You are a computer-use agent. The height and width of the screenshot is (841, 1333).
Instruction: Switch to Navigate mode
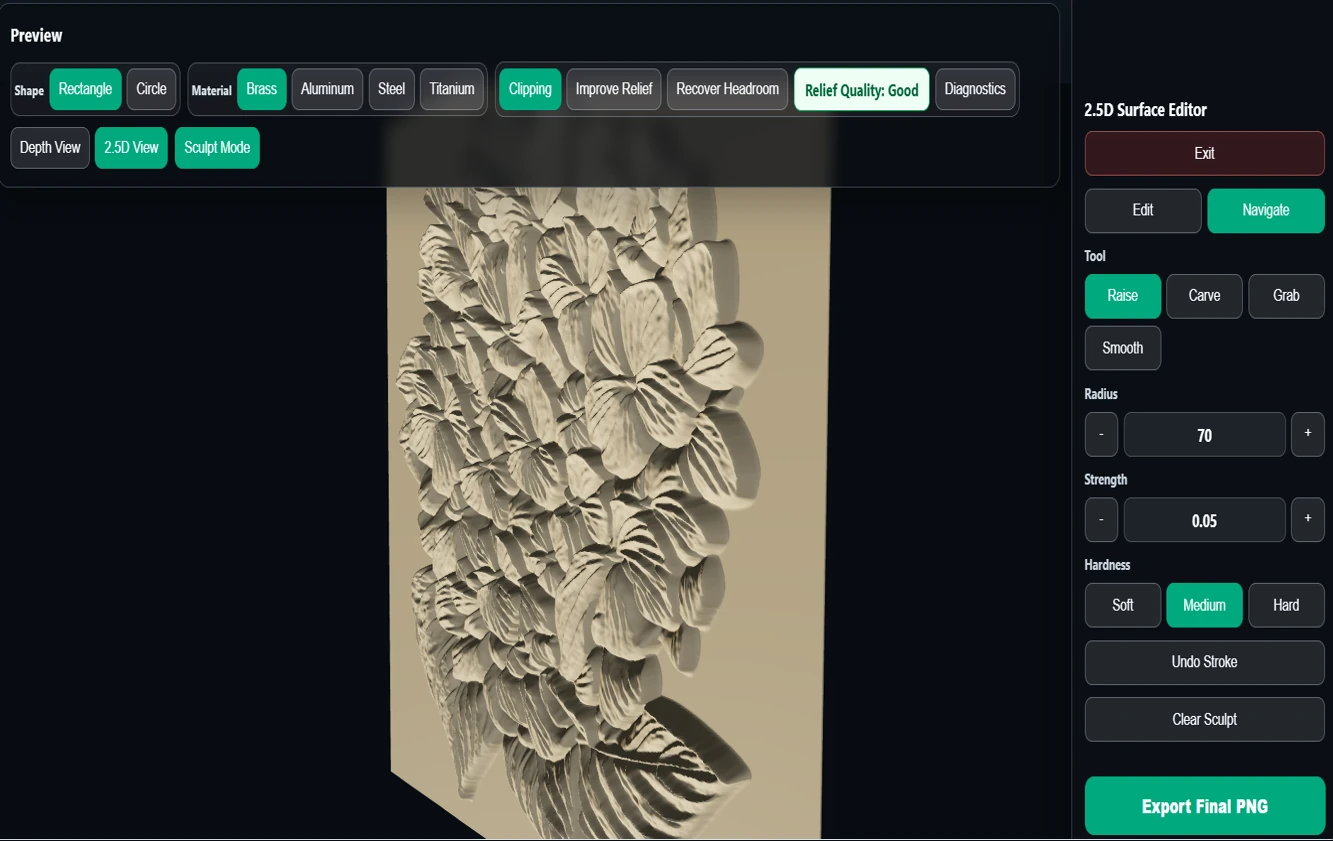(x=1266, y=210)
